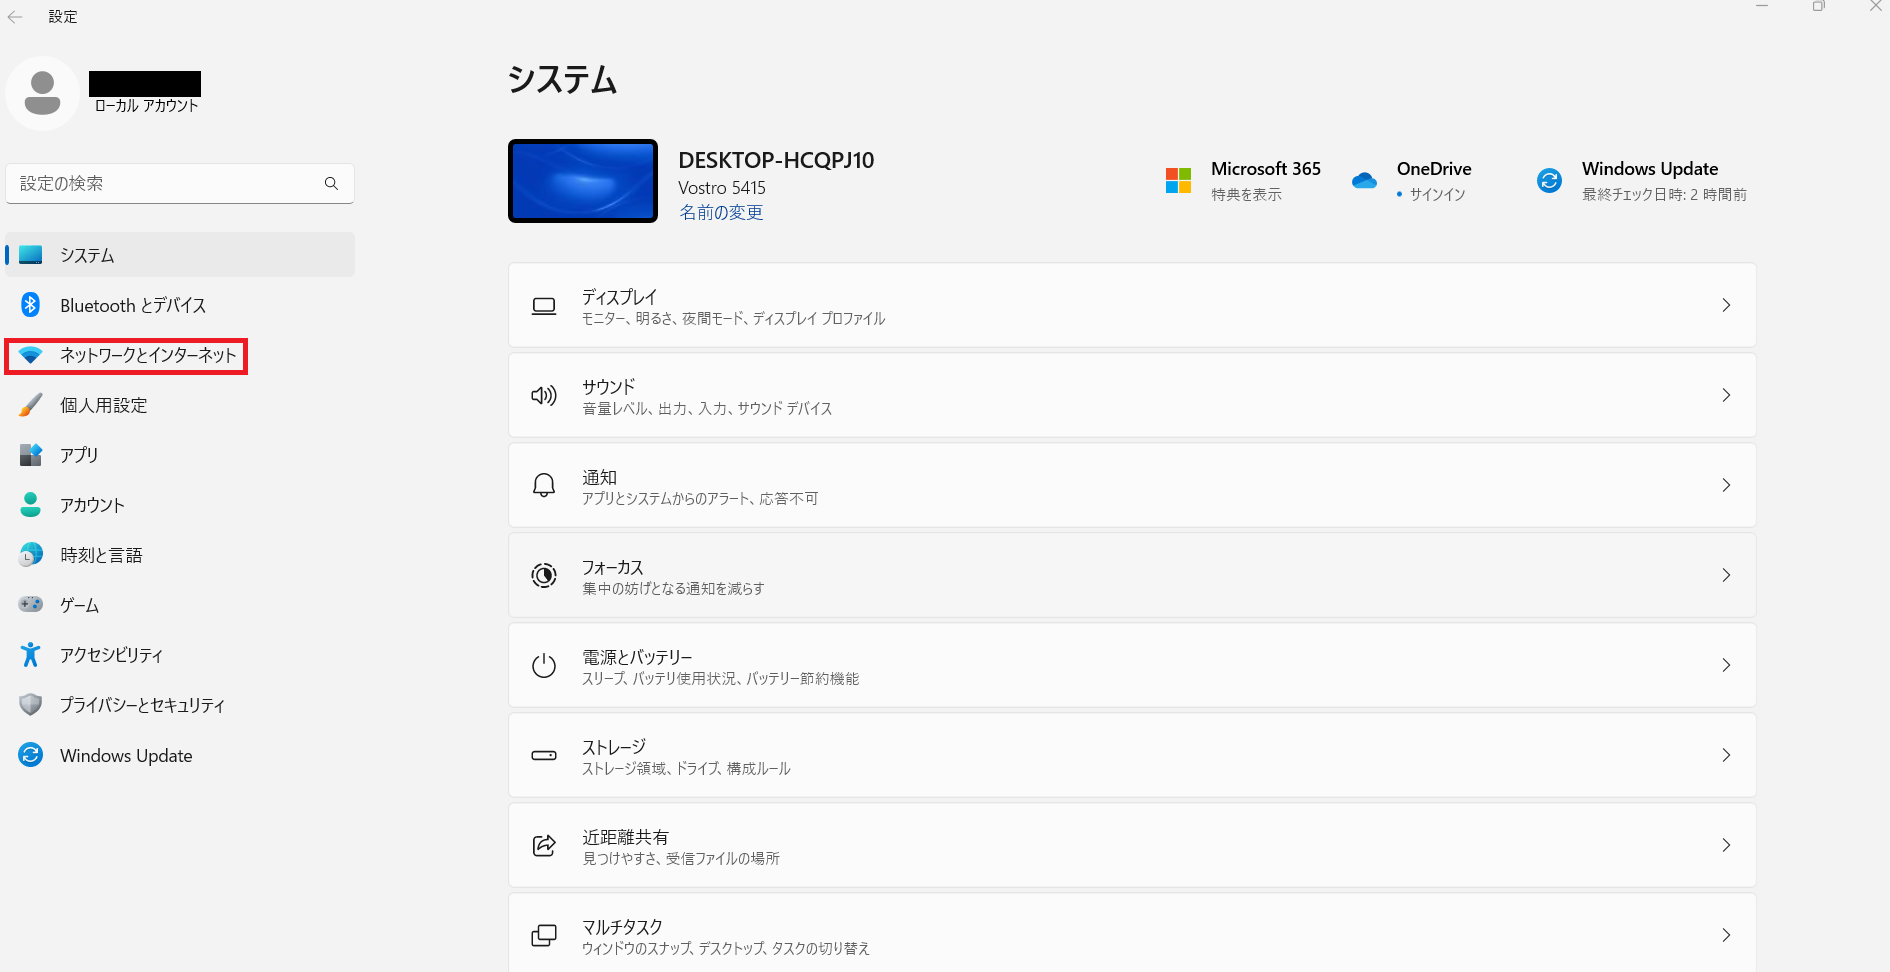Click OneDrive サインイン link
1890x972 pixels.
point(1437,195)
